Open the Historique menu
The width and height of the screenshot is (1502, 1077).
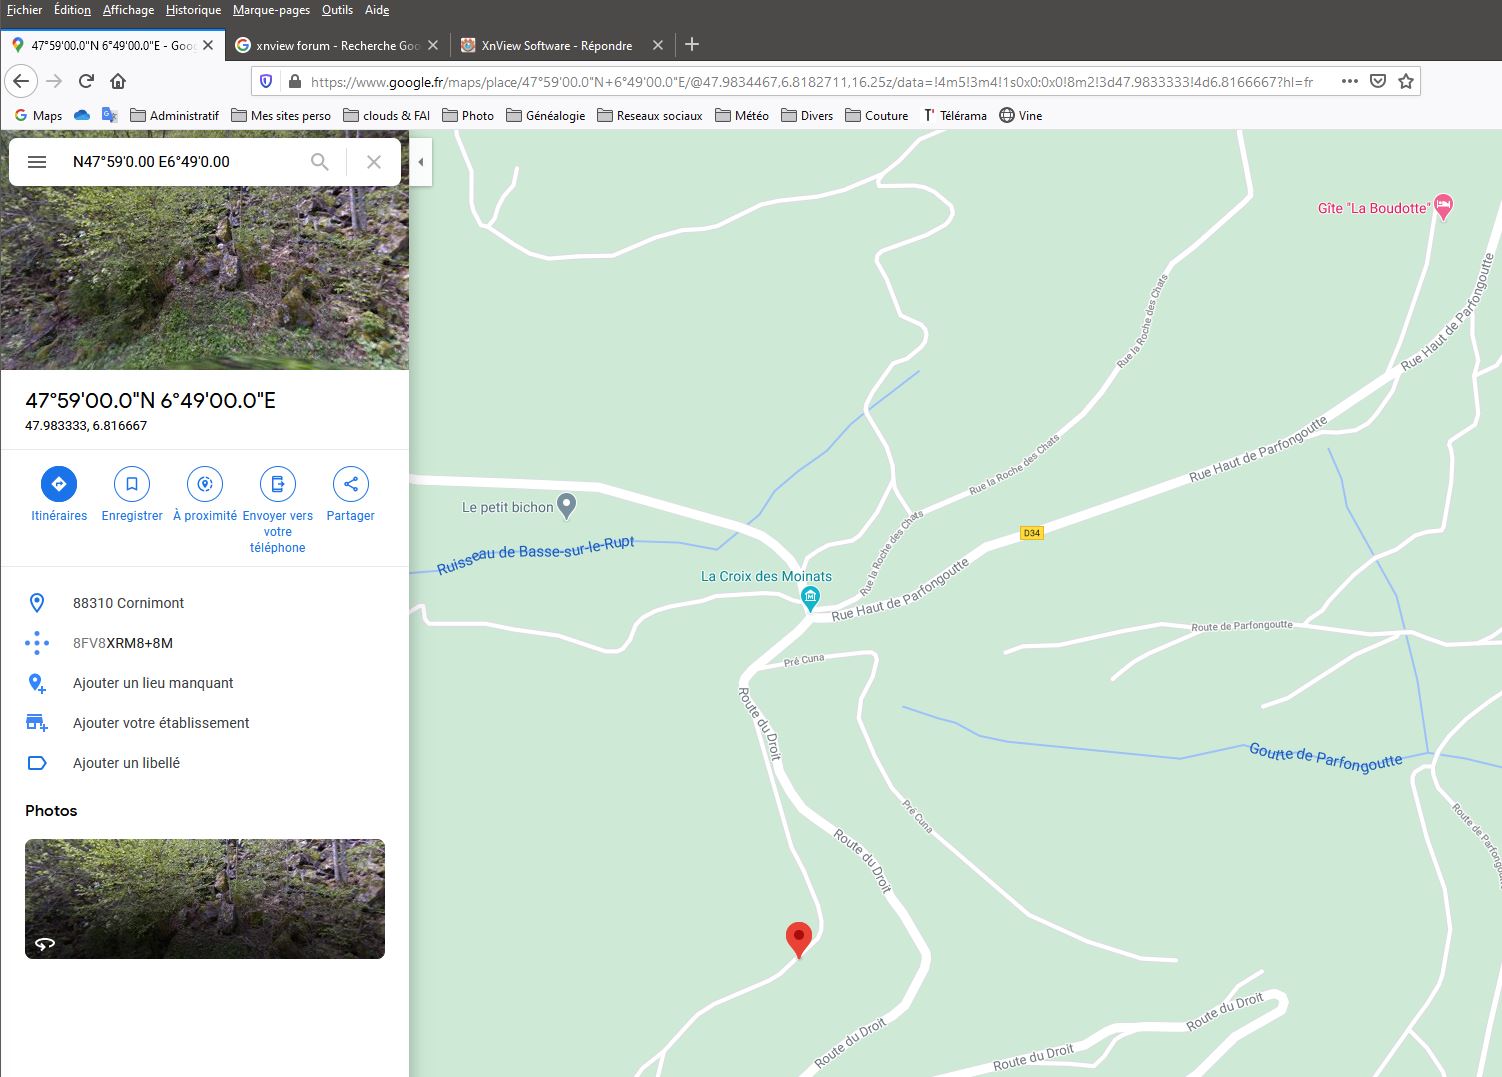pos(194,10)
